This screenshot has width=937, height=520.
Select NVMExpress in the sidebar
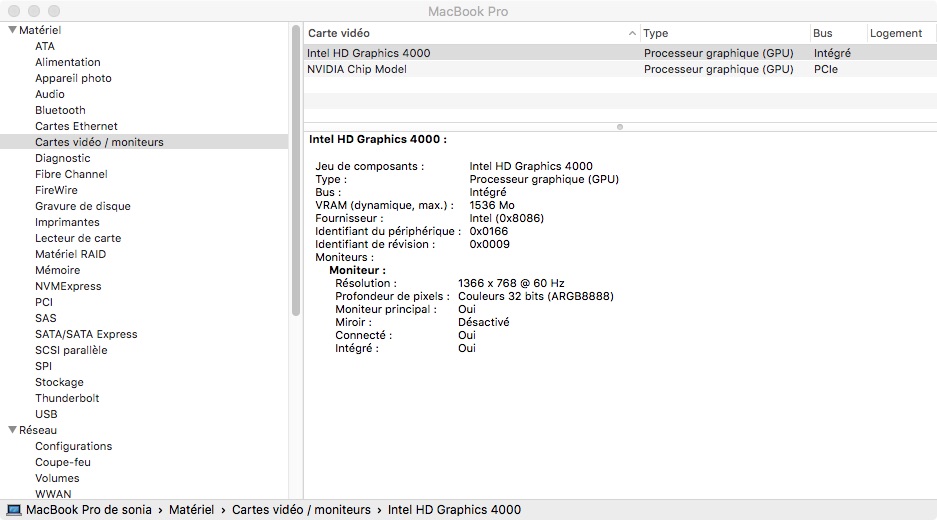(68, 286)
